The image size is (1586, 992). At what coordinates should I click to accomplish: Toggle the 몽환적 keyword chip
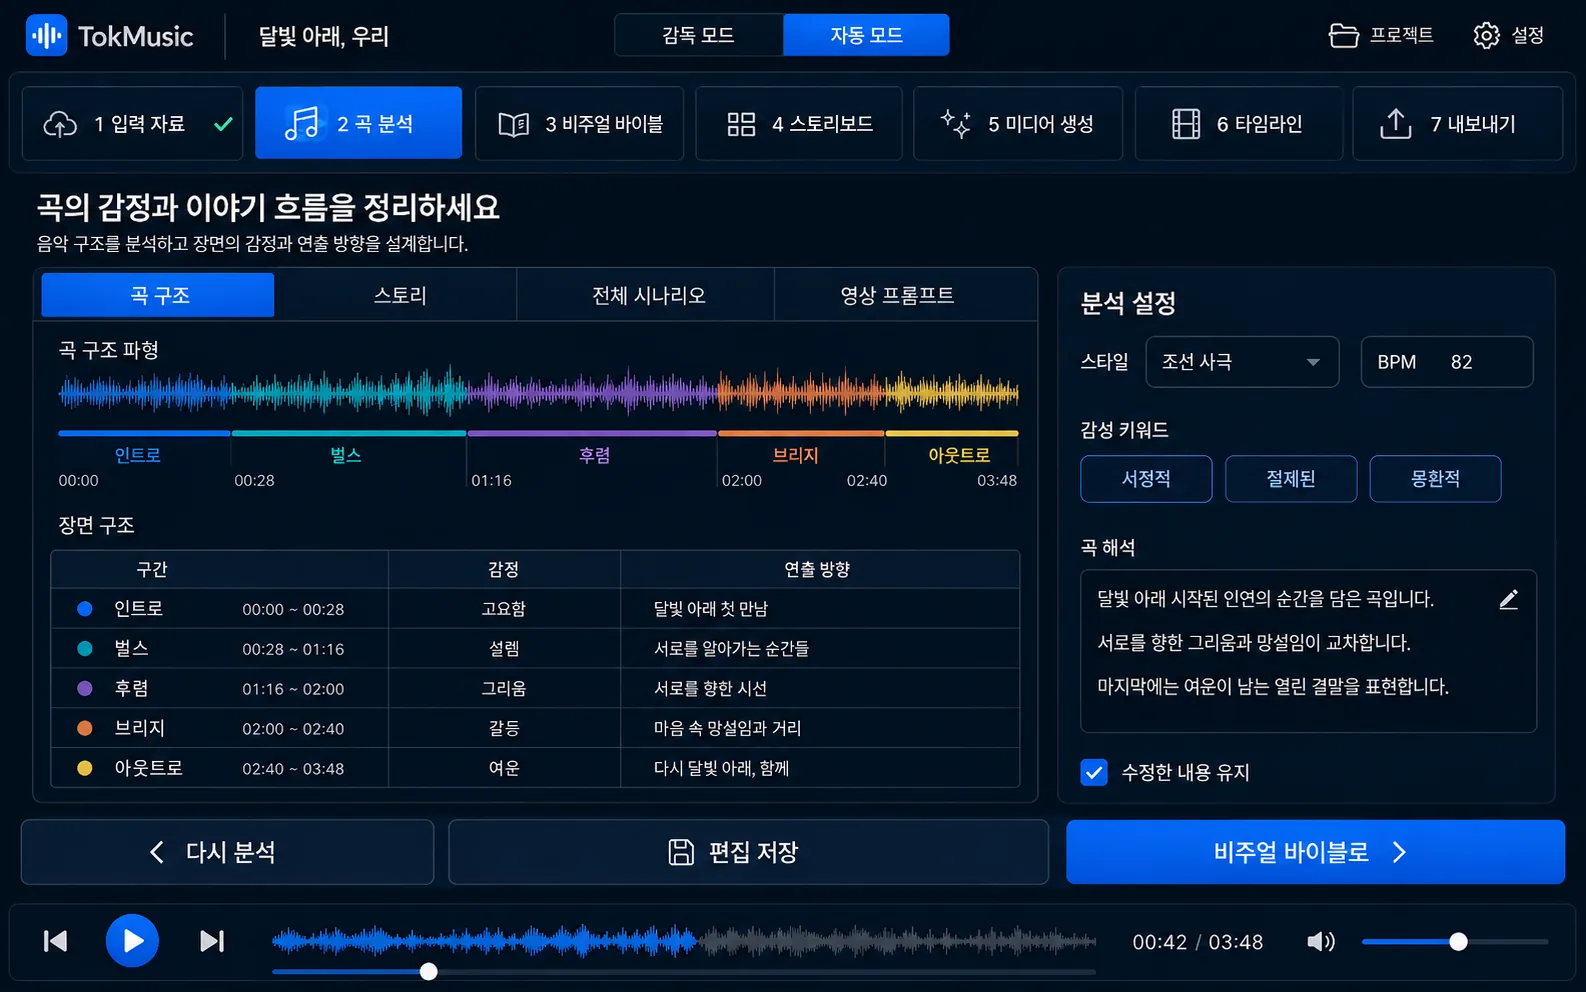point(1435,479)
